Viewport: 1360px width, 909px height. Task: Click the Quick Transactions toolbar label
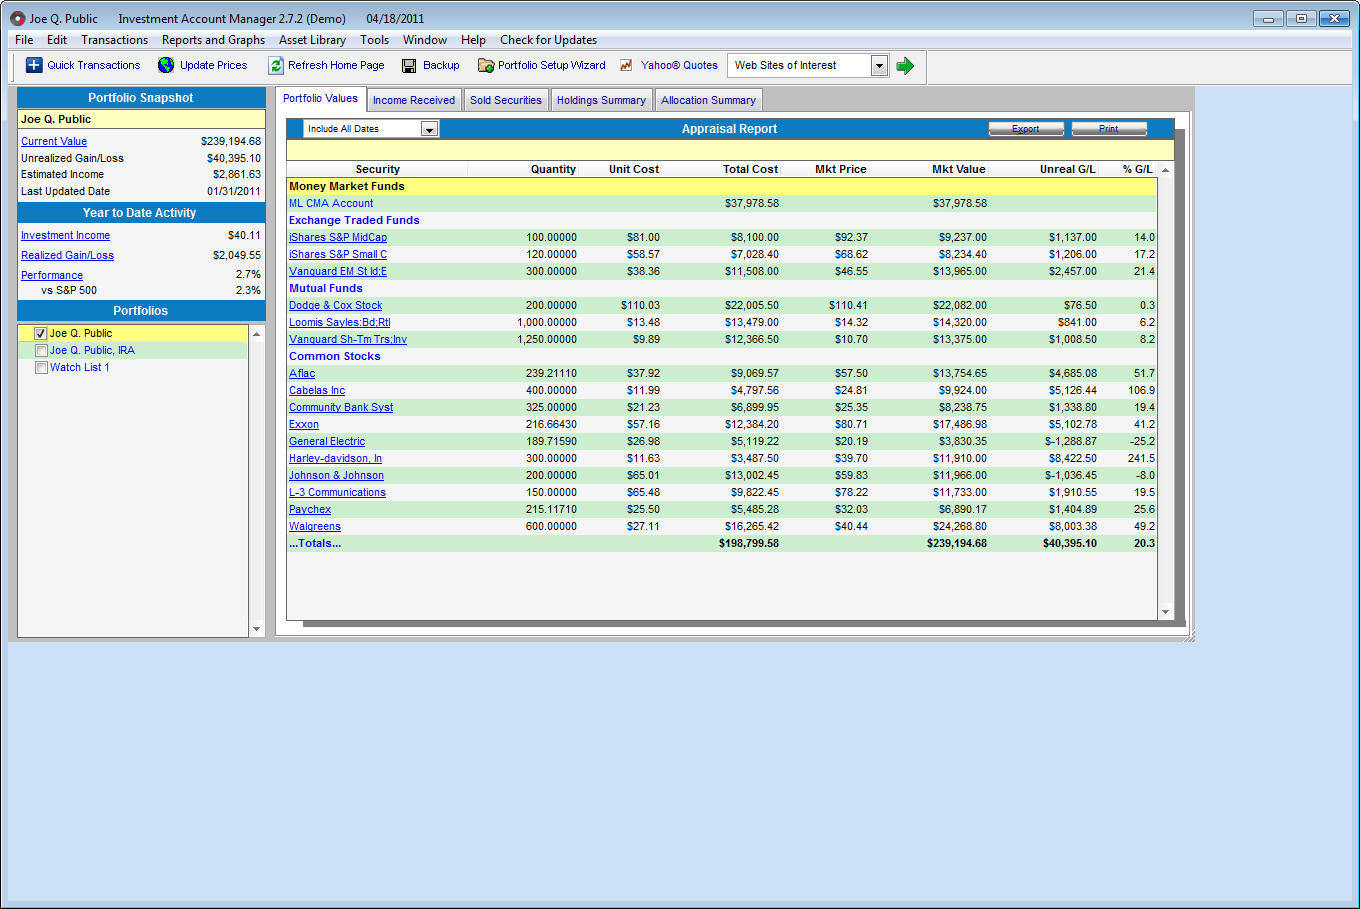(94, 65)
